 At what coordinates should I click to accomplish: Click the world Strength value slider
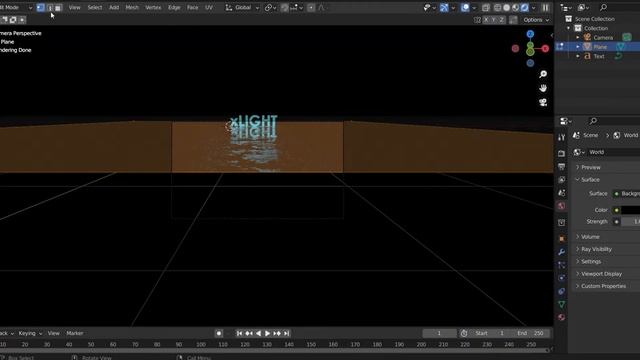point(630,222)
